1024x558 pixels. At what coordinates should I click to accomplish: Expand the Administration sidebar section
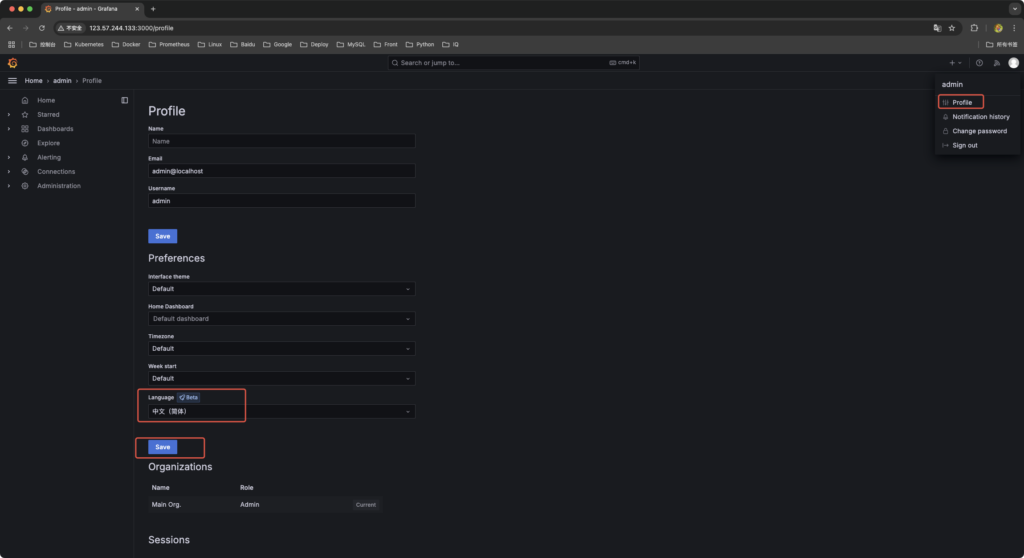9,186
